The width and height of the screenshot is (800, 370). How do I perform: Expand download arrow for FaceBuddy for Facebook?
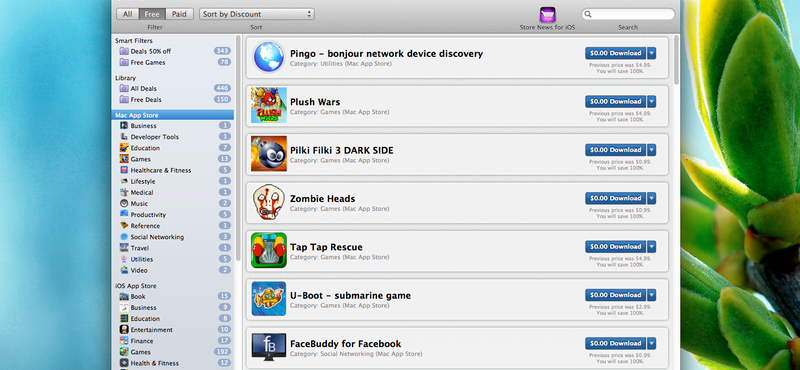click(652, 343)
